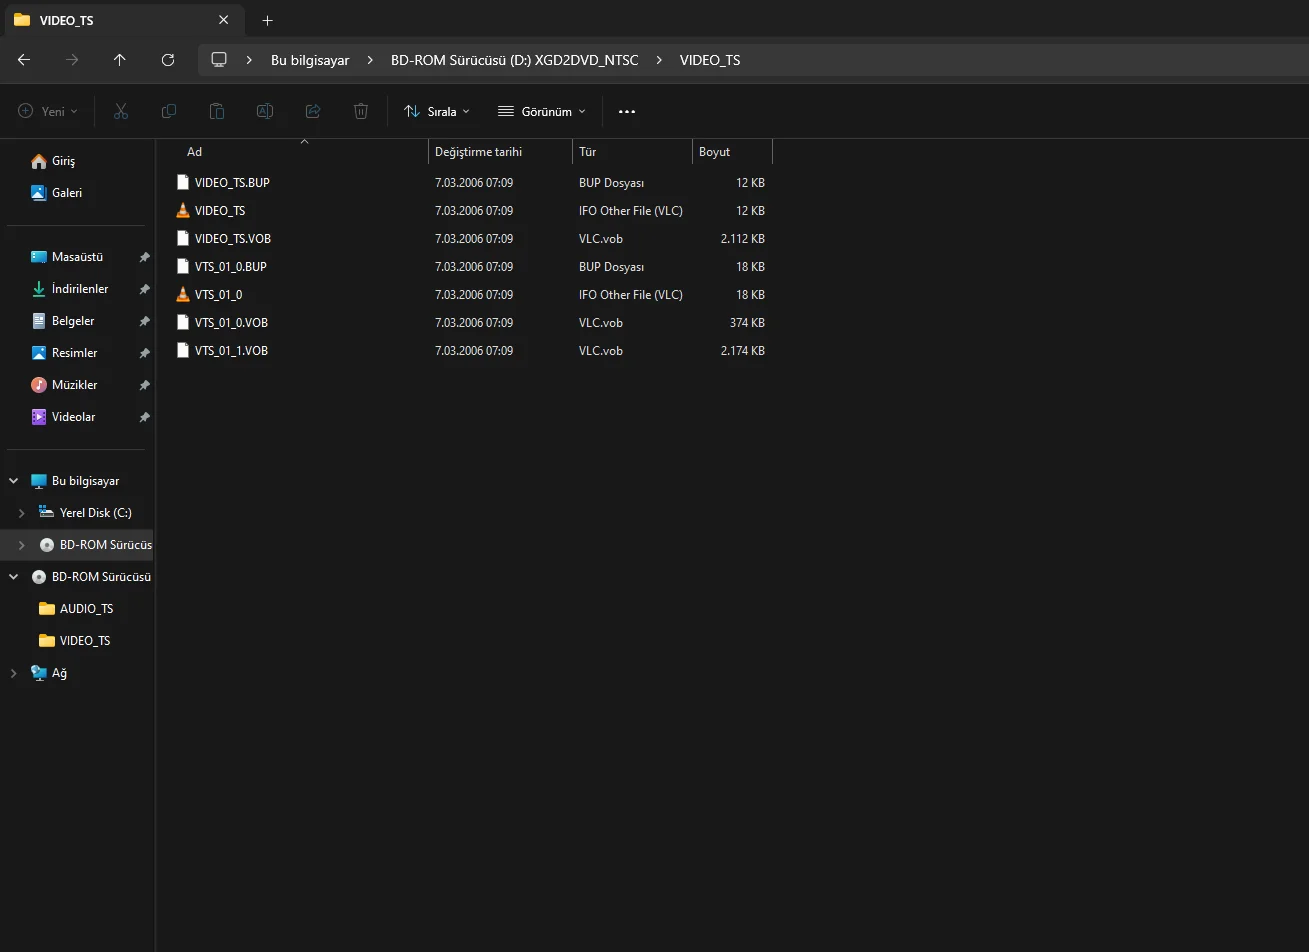Click the Delete trash can icon
This screenshot has height=952, width=1309.
coord(361,112)
